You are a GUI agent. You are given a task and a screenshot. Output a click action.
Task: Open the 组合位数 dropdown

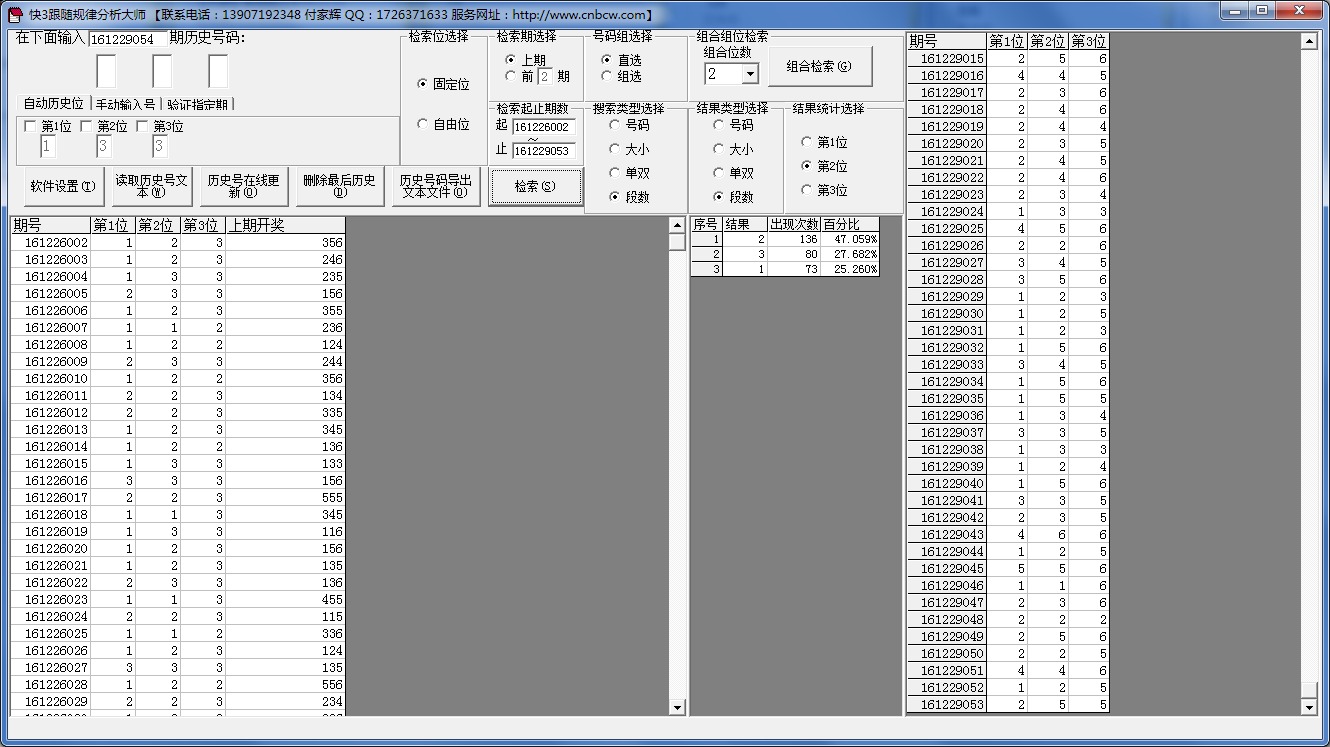coord(750,74)
